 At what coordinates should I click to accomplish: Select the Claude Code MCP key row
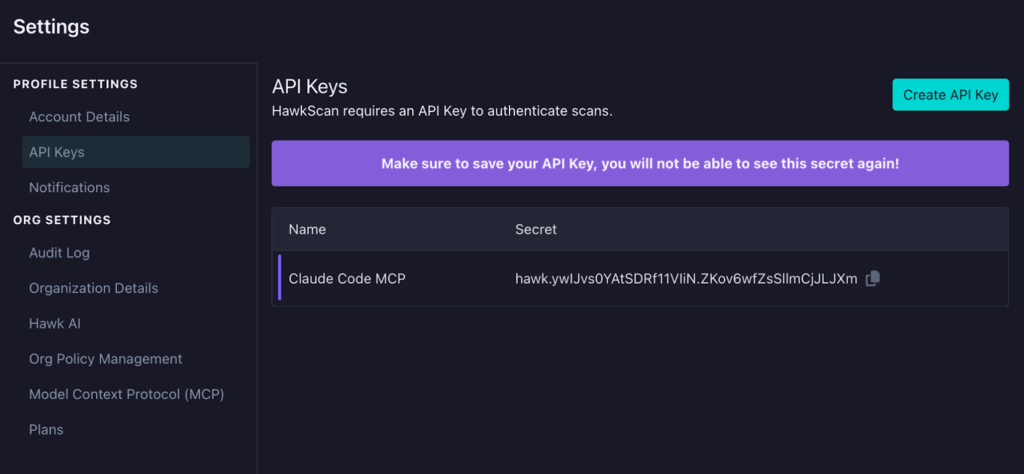(346, 279)
